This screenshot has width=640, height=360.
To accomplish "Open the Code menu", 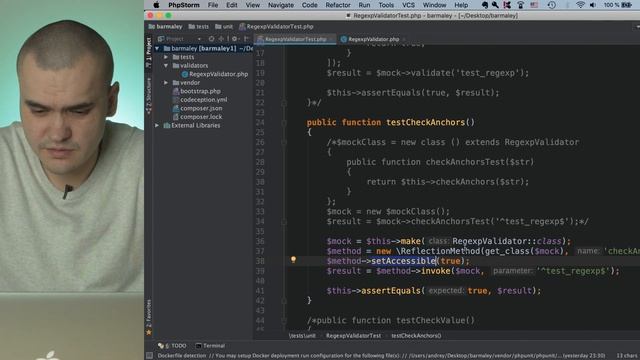I will tap(309, 5).
